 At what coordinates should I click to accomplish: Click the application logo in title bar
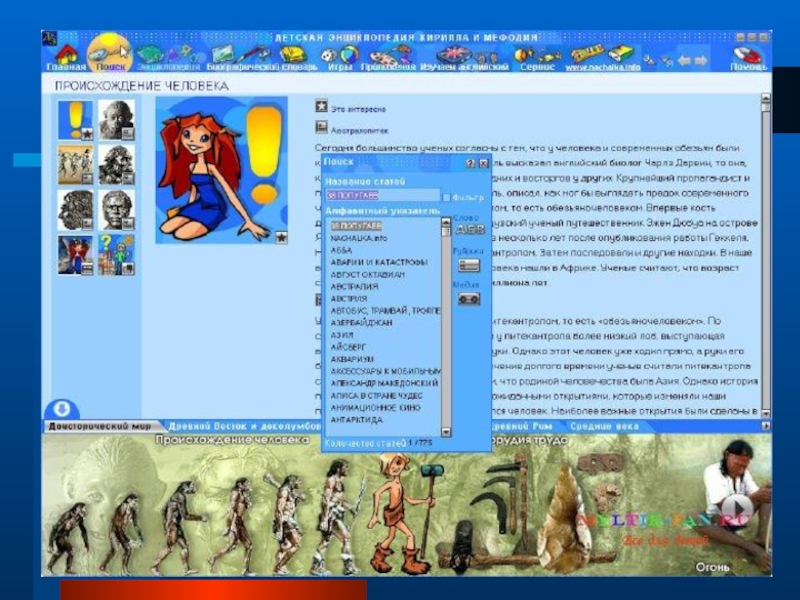pyautogui.click(x=49, y=37)
